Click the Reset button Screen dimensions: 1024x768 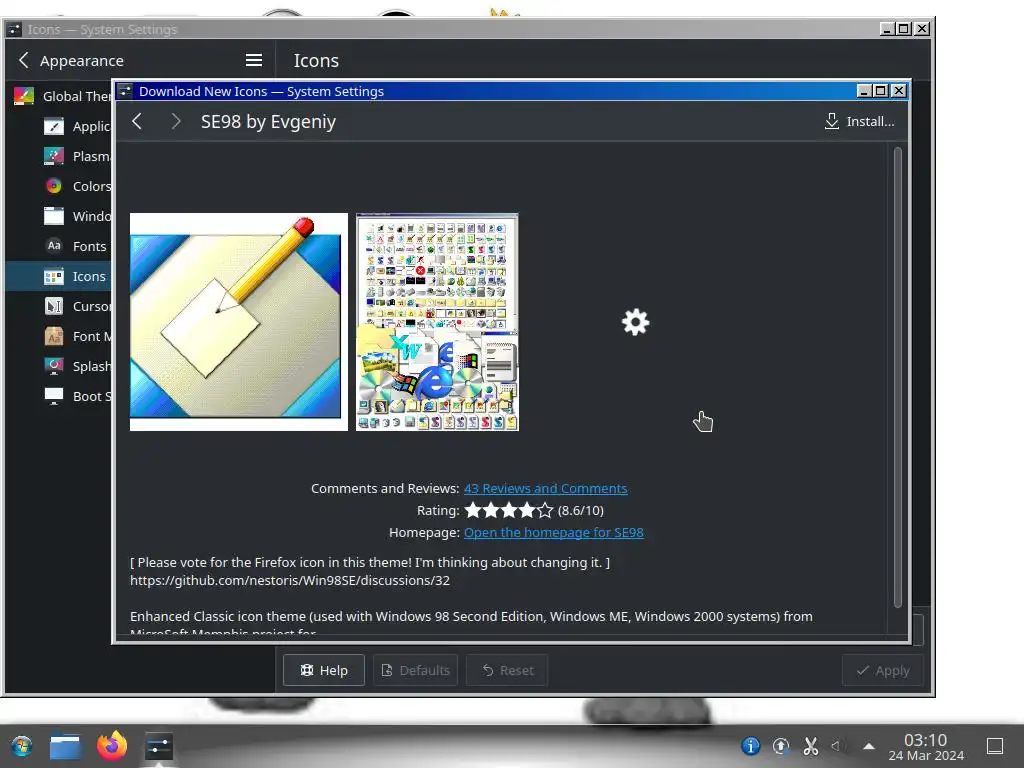coord(507,670)
